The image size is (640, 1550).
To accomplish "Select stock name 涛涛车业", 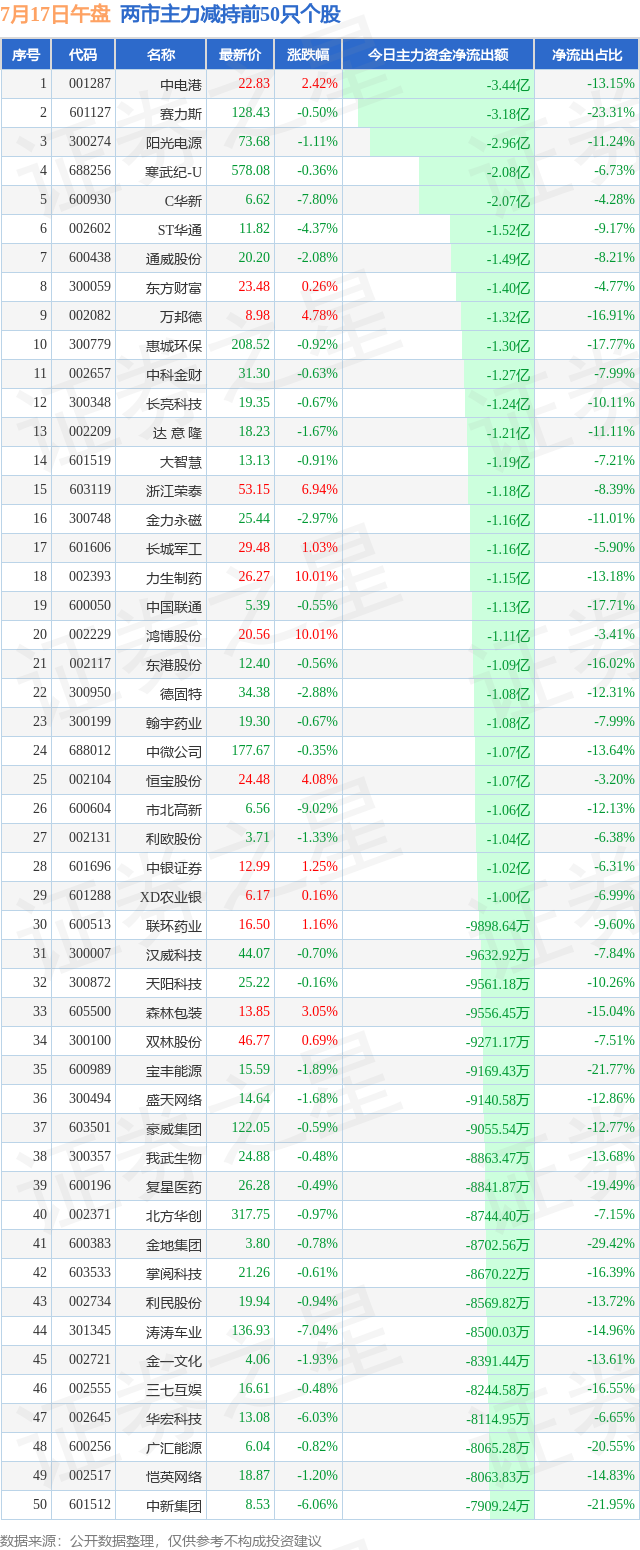I will pyautogui.click(x=174, y=1331).
